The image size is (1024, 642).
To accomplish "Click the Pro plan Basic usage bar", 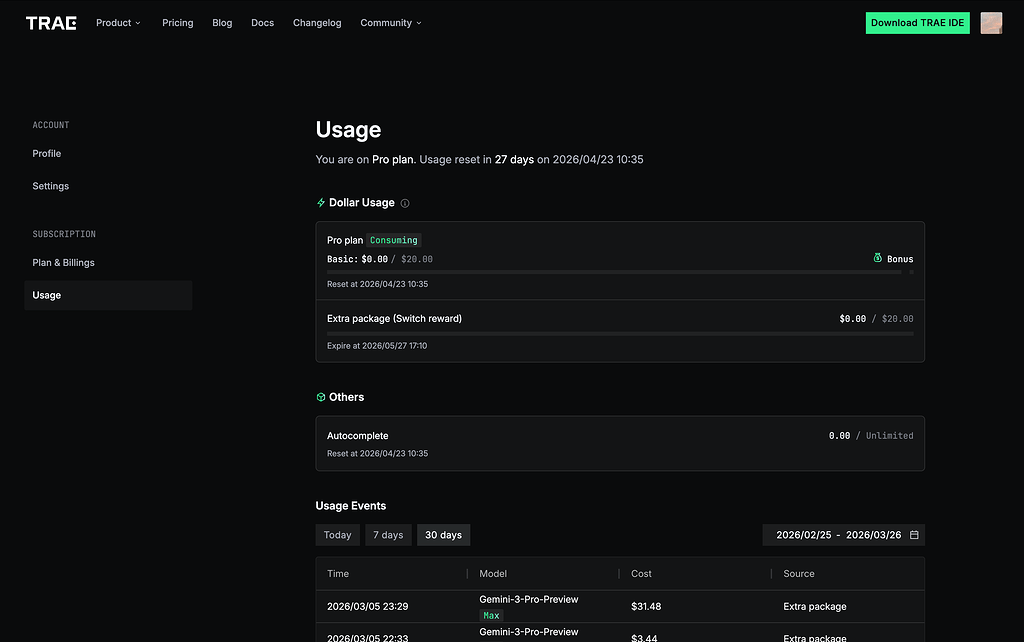I will pos(614,272).
